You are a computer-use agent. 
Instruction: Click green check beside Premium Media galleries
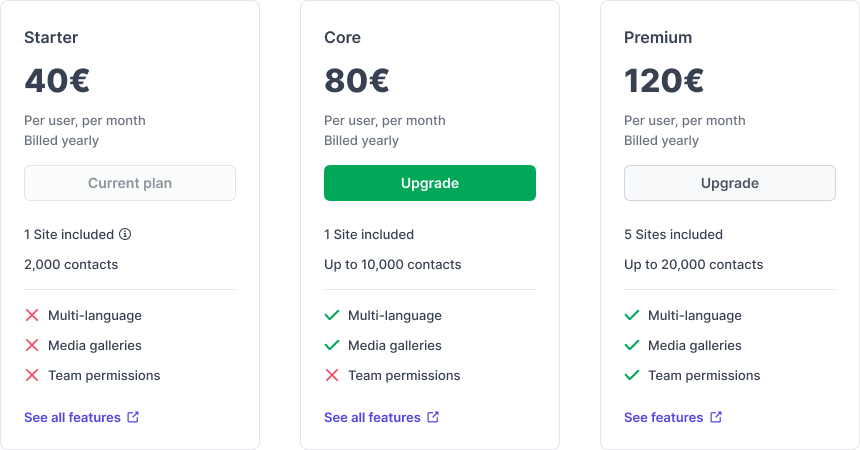[x=632, y=345]
